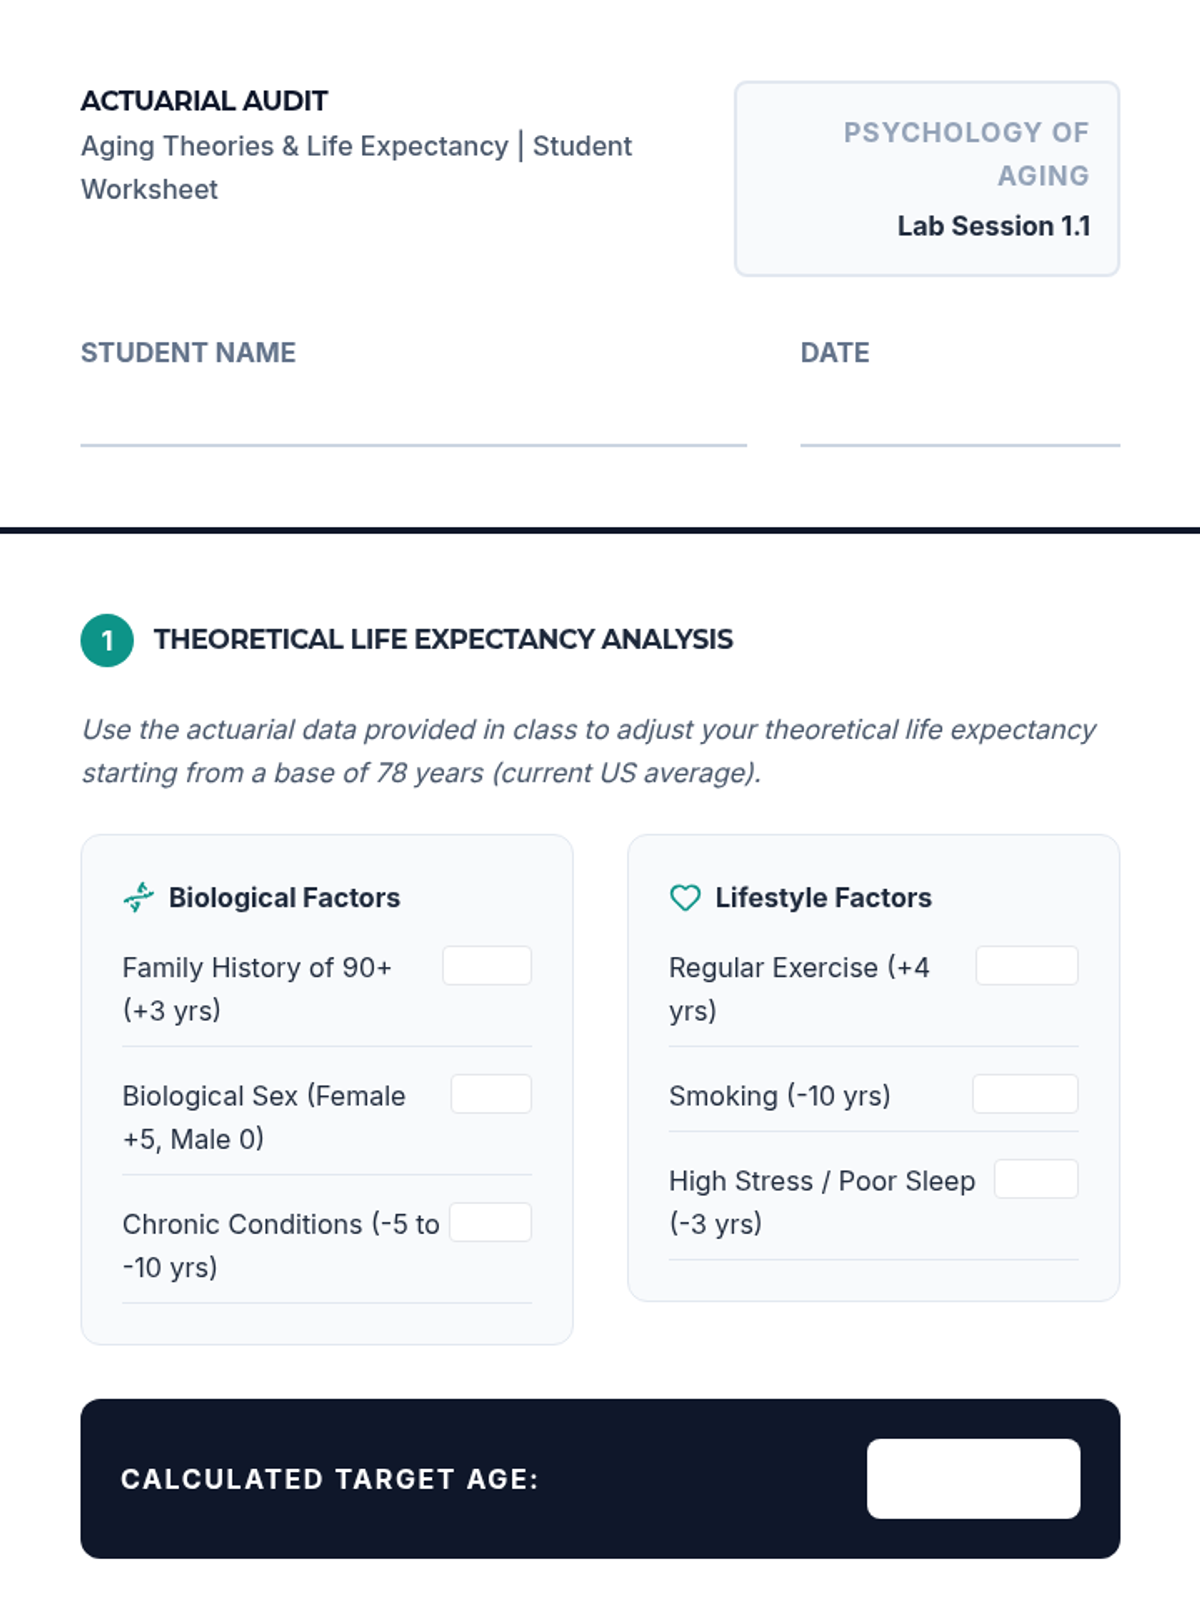Click the Psychology of Aging course card
This screenshot has height=1600, width=1200.
[x=927, y=179]
